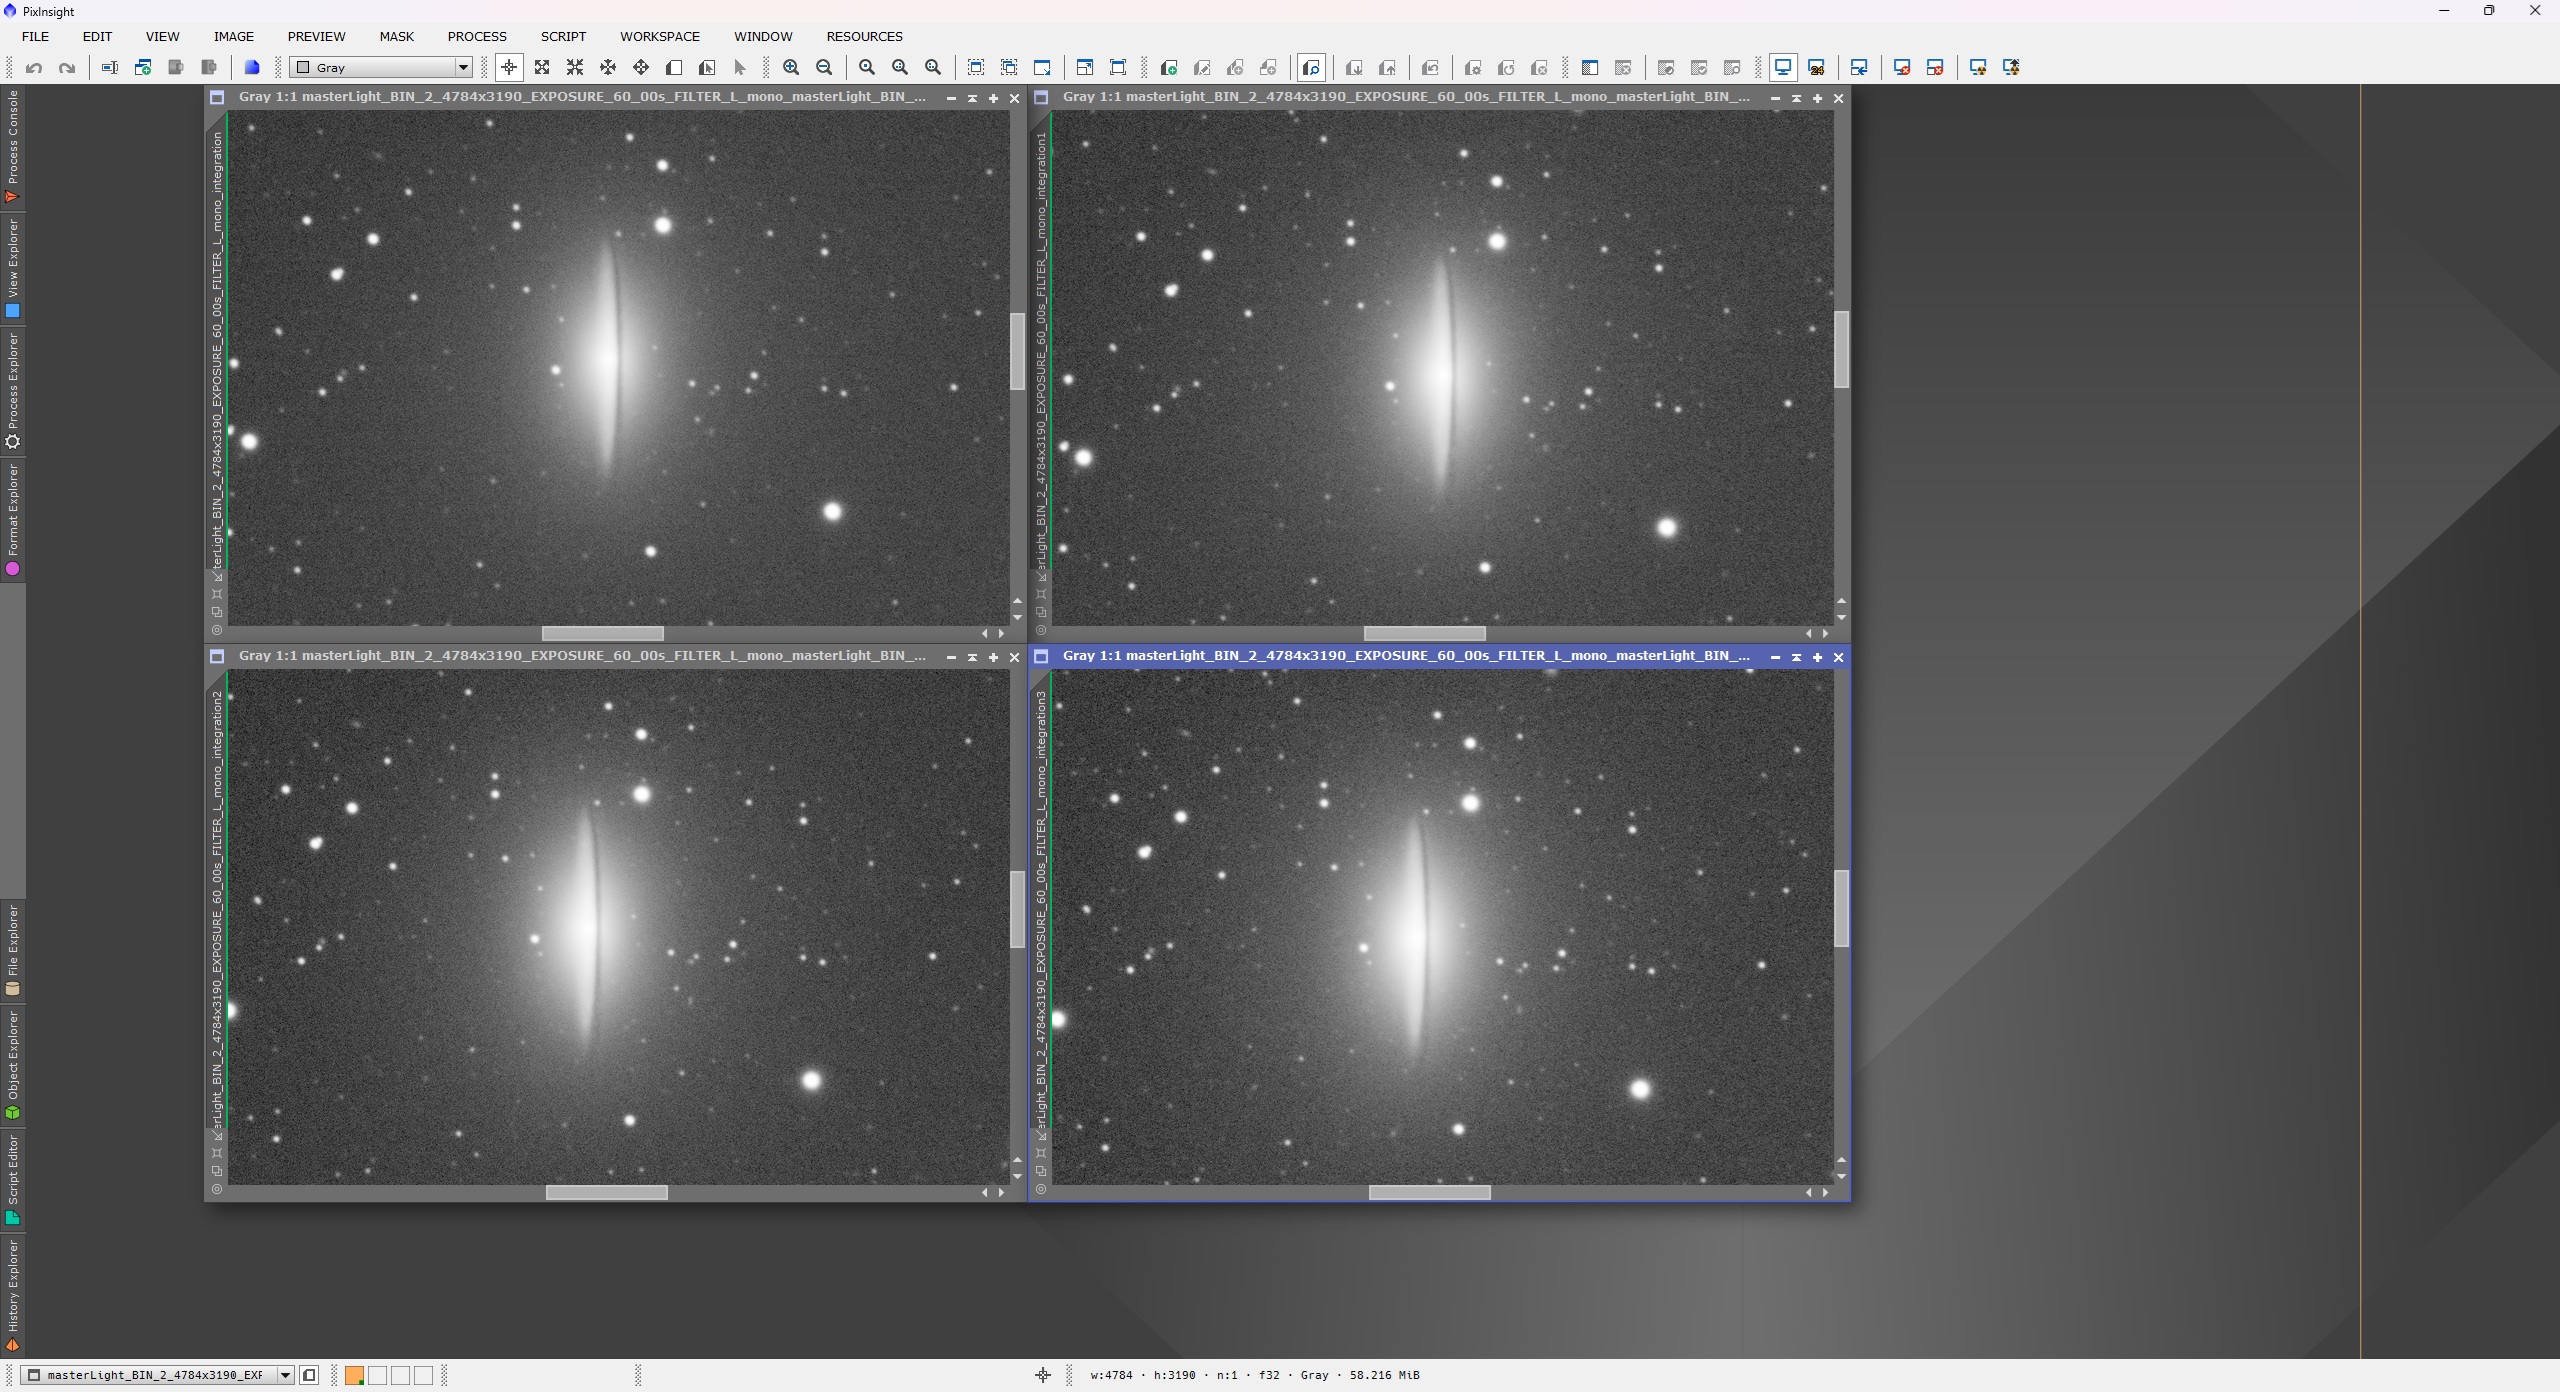
Task: Select the third workspace square
Action: point(400,1375)
